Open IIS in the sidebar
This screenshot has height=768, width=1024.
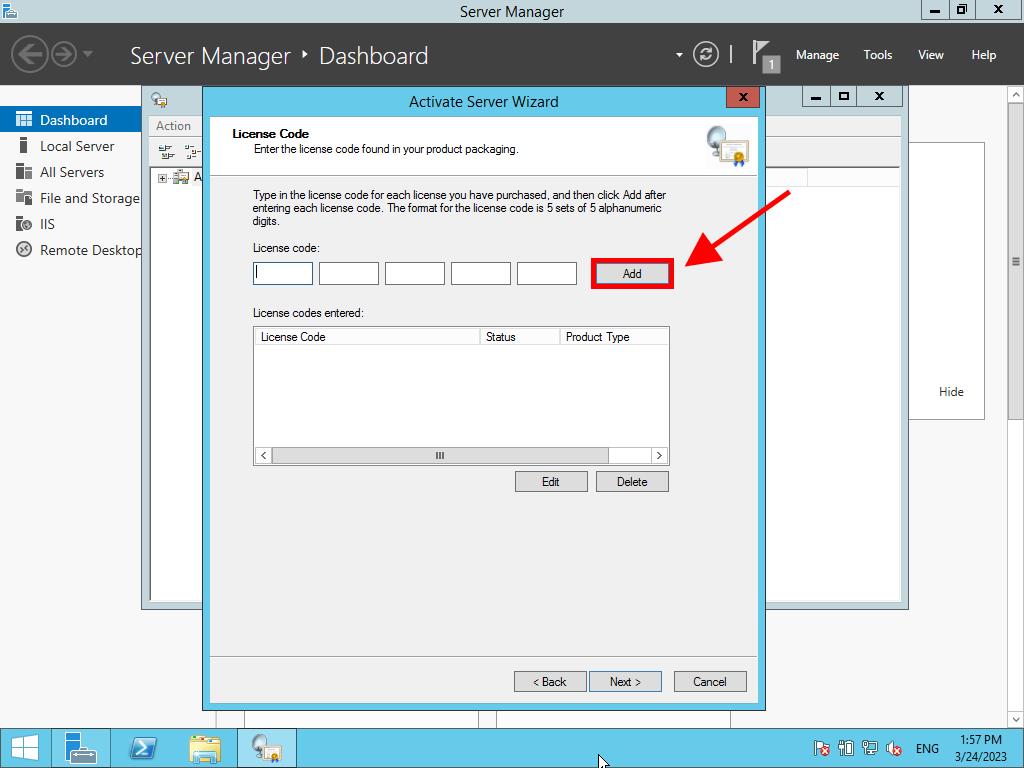click(x=71, y=224)
